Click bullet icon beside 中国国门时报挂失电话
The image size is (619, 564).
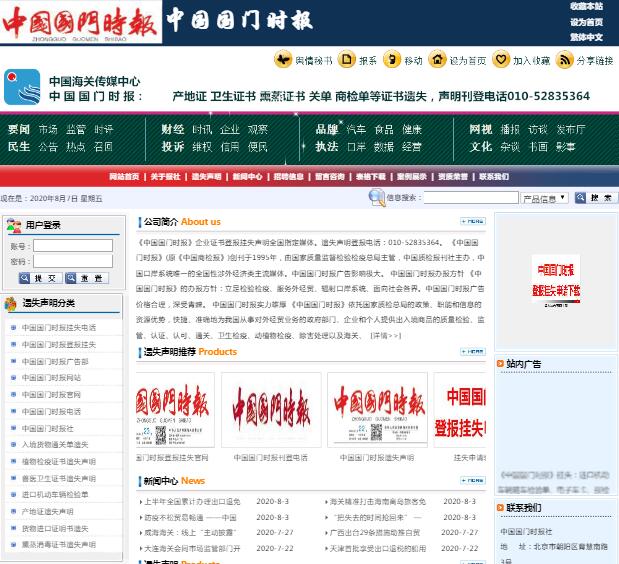pos(13,327)
